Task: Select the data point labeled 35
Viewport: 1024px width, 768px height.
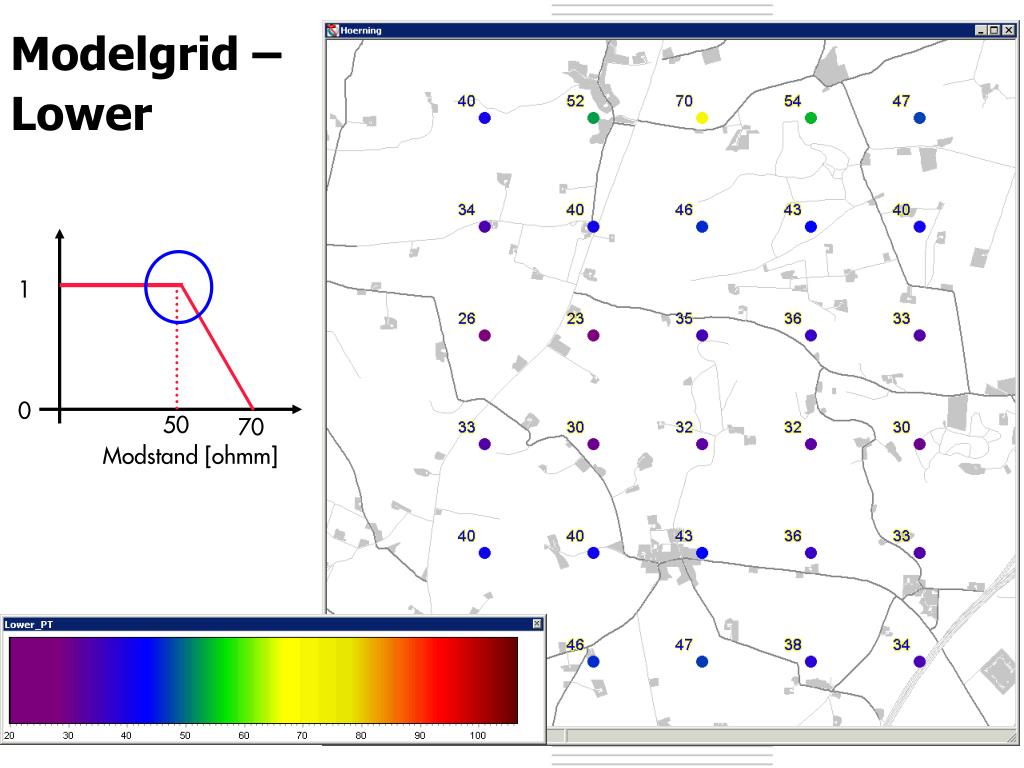Action: 702,336
